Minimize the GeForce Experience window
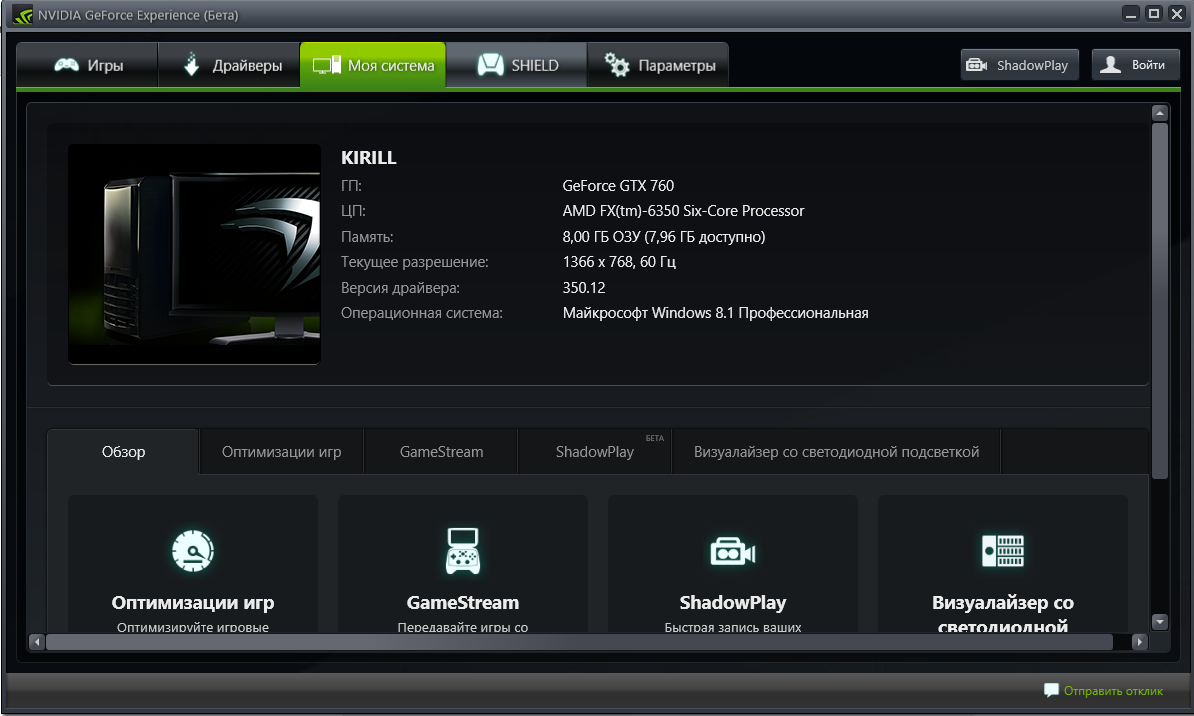1194x716 pixels. coord(1132,14)
